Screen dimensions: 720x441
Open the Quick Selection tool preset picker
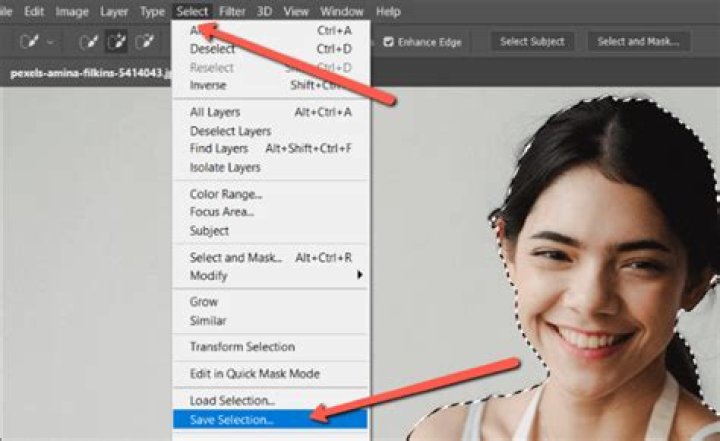point(36,42)
